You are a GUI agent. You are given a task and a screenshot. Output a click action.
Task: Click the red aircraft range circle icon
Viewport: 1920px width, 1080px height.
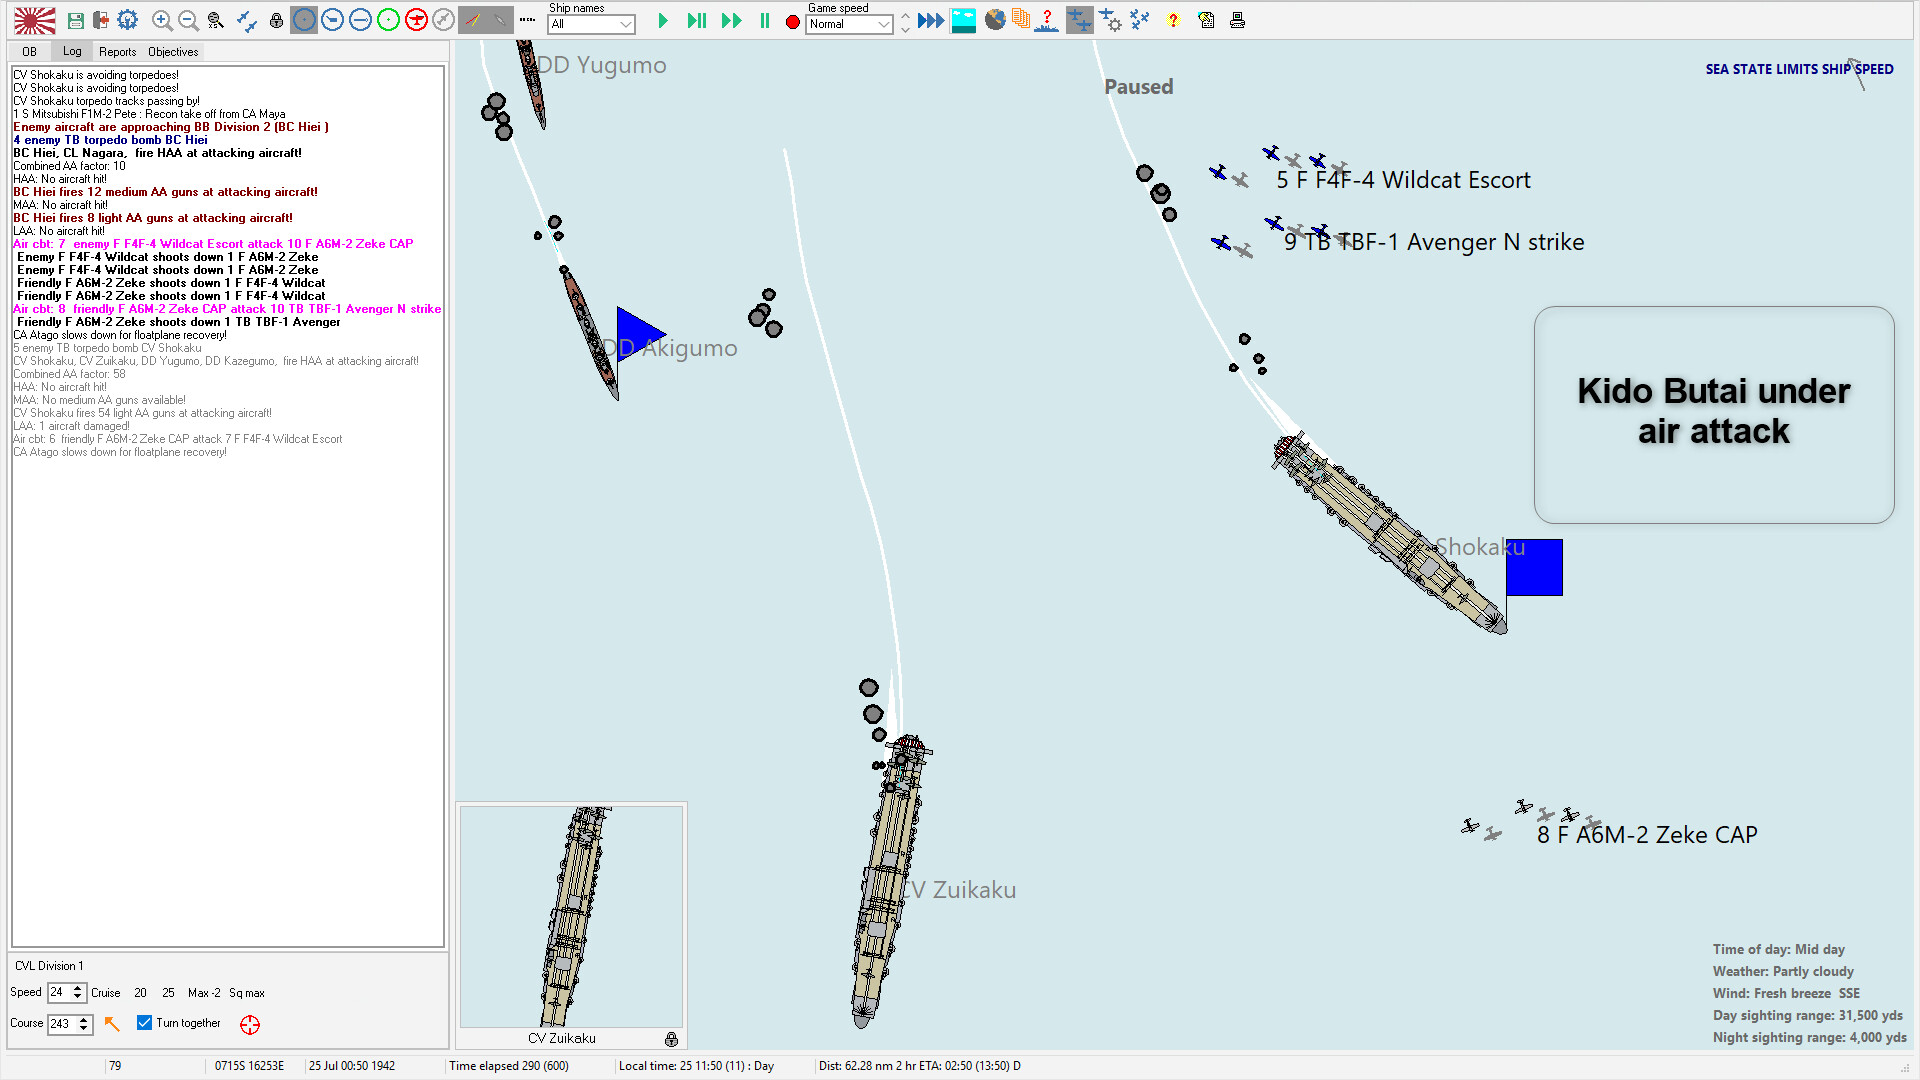pos(416,20)
